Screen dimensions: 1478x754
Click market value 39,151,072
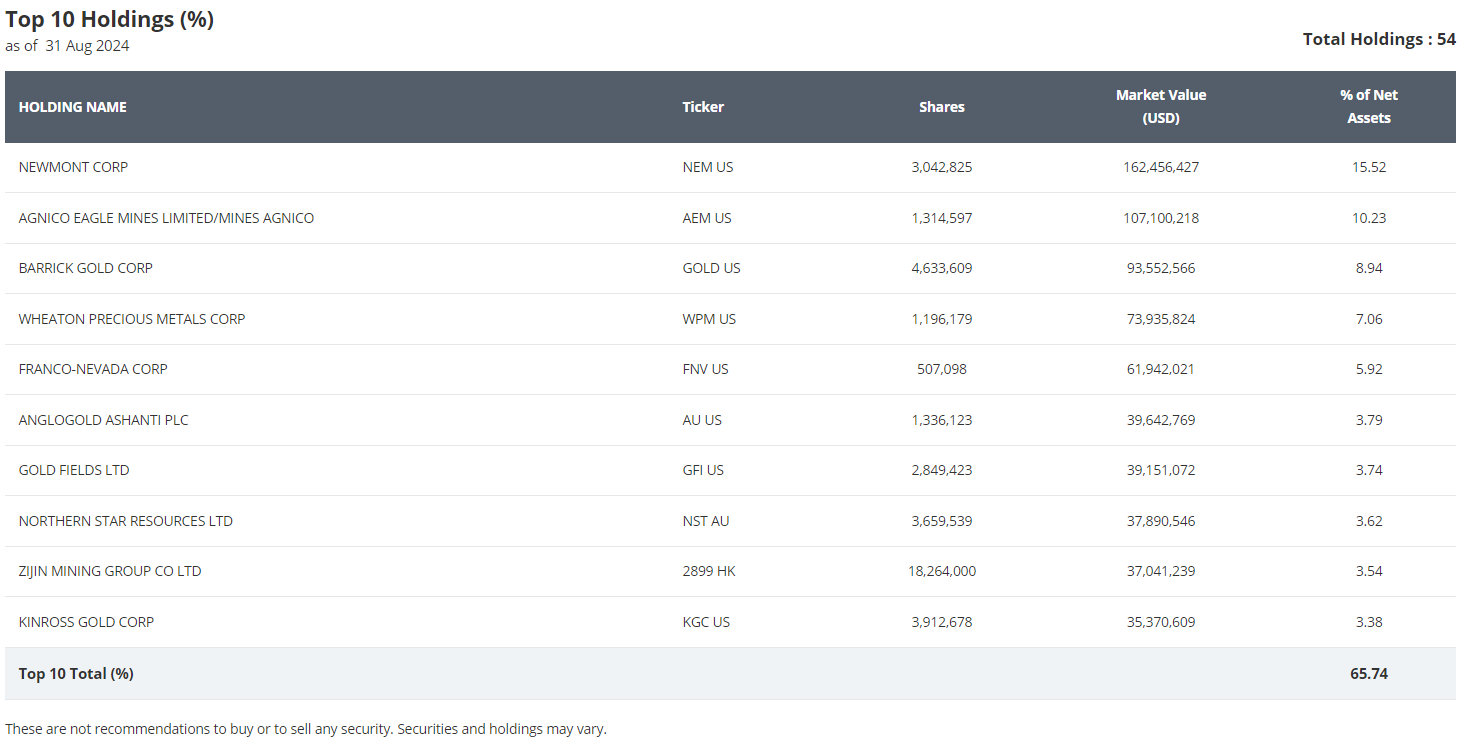point(1161,470)
